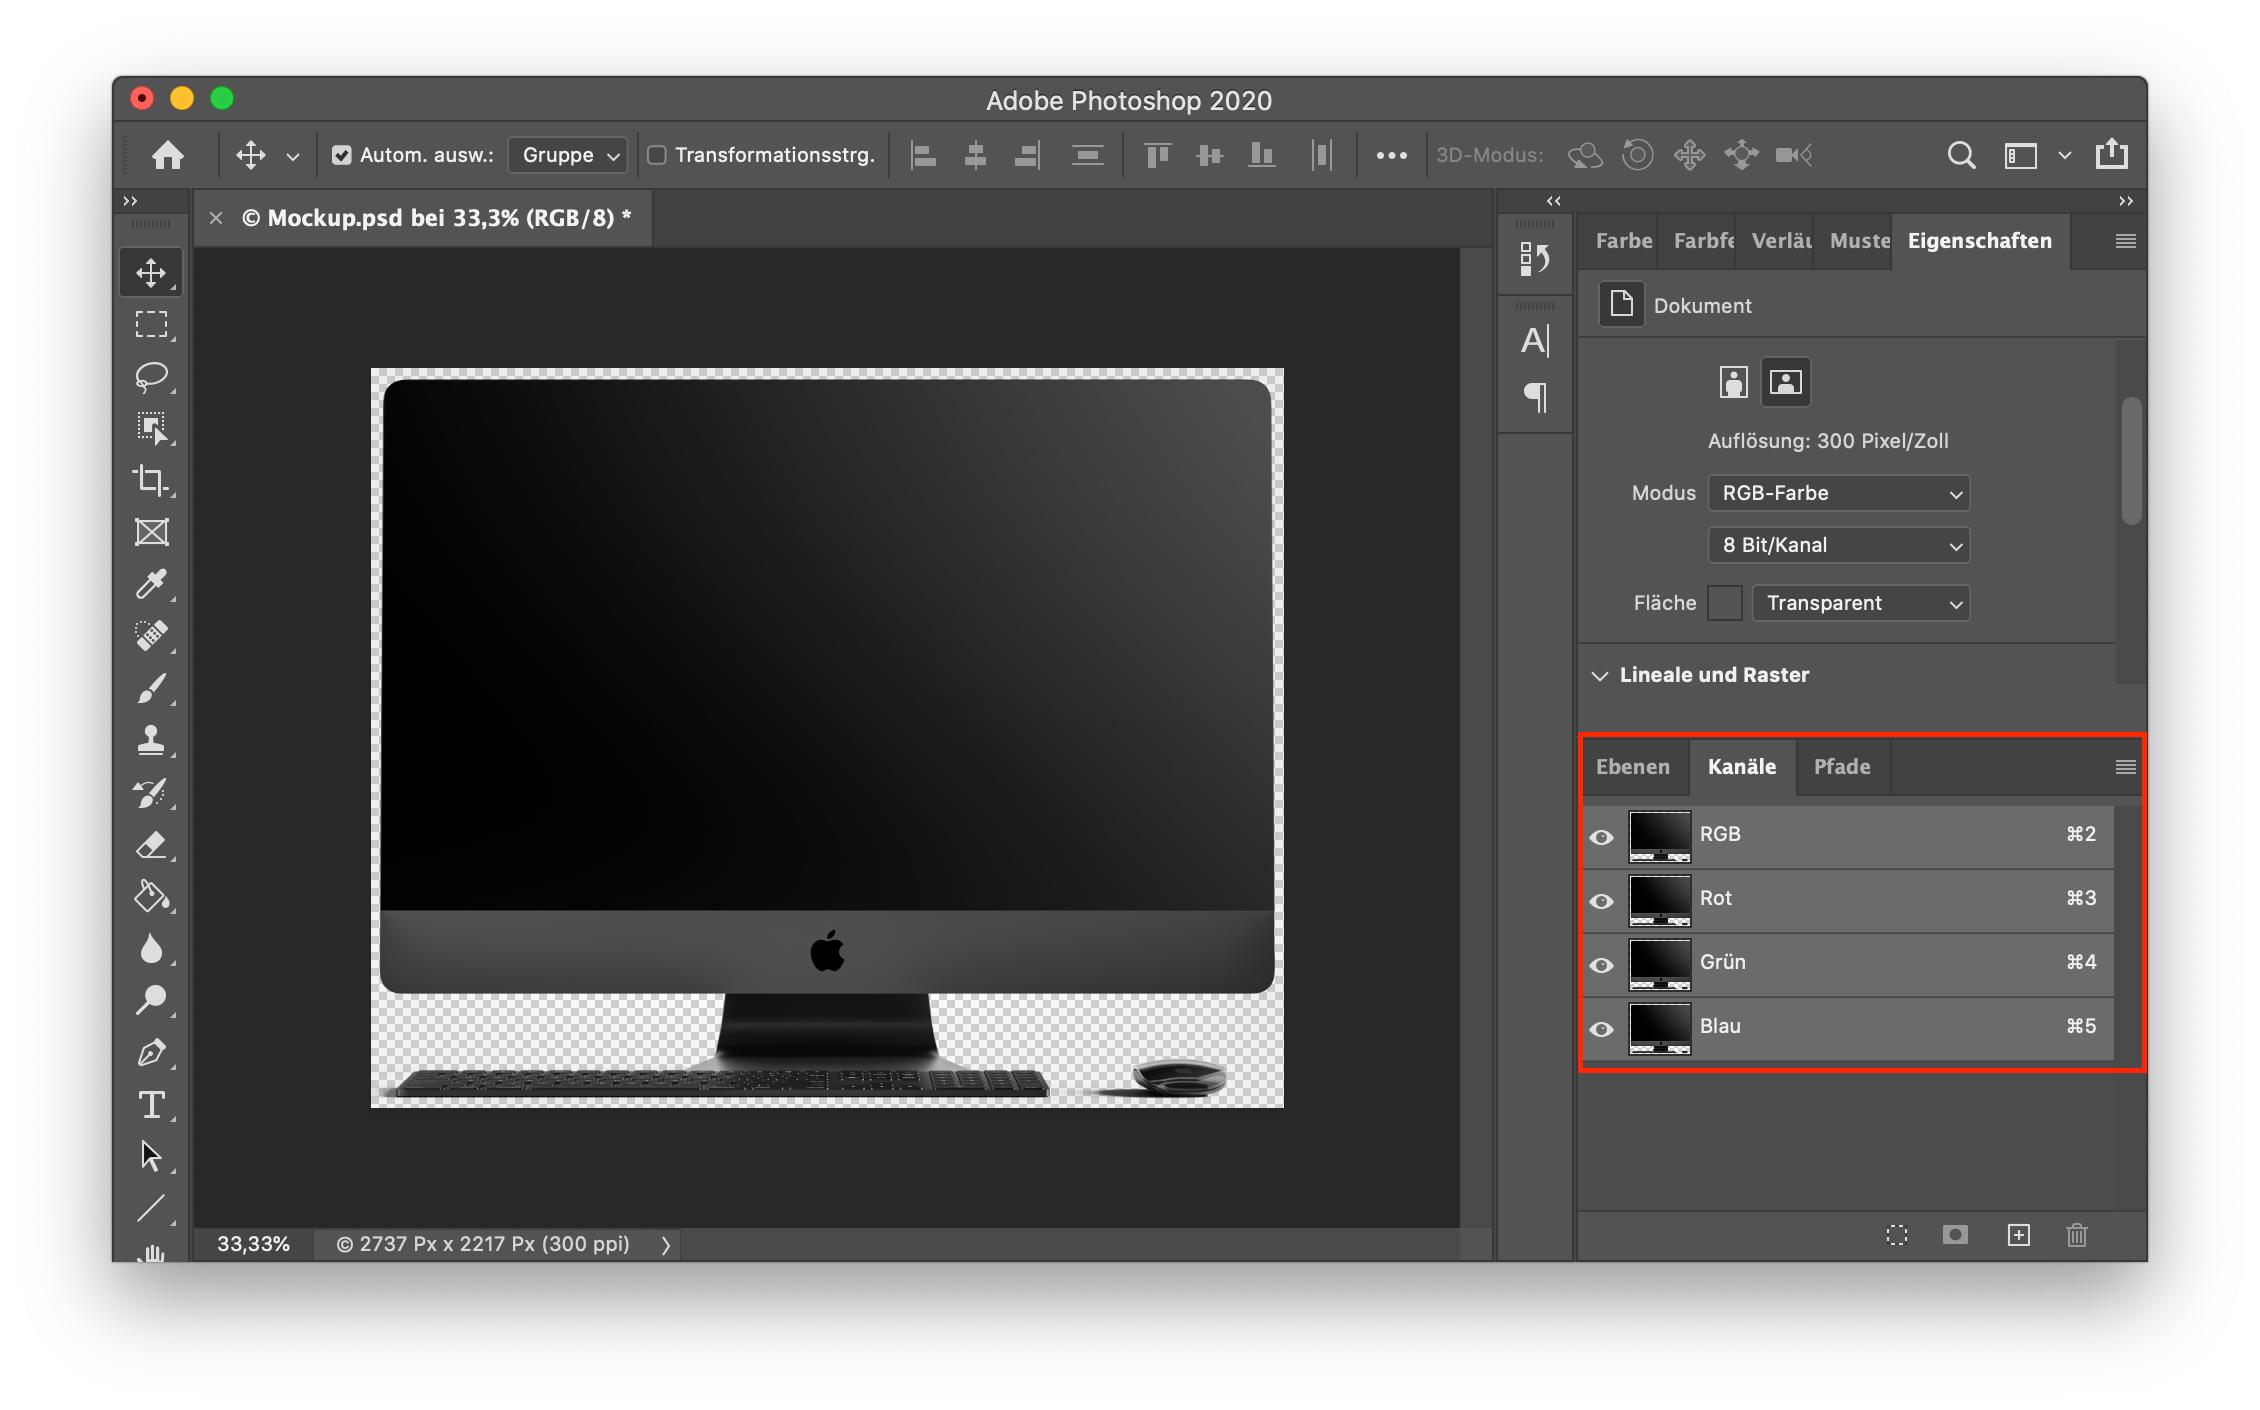The height and width of the screenshot is (1410, 2260).
Task: Open the Gruppe dropdown
Action: (x=566, y=155)
